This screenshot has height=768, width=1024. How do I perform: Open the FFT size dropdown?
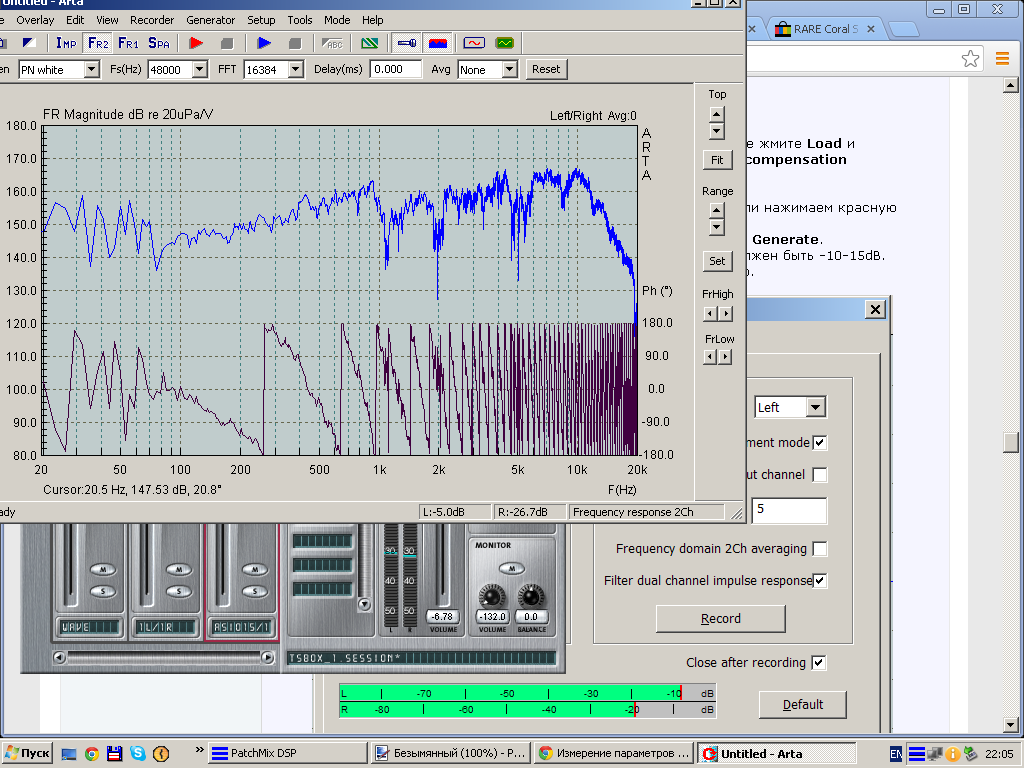[295, 69]
